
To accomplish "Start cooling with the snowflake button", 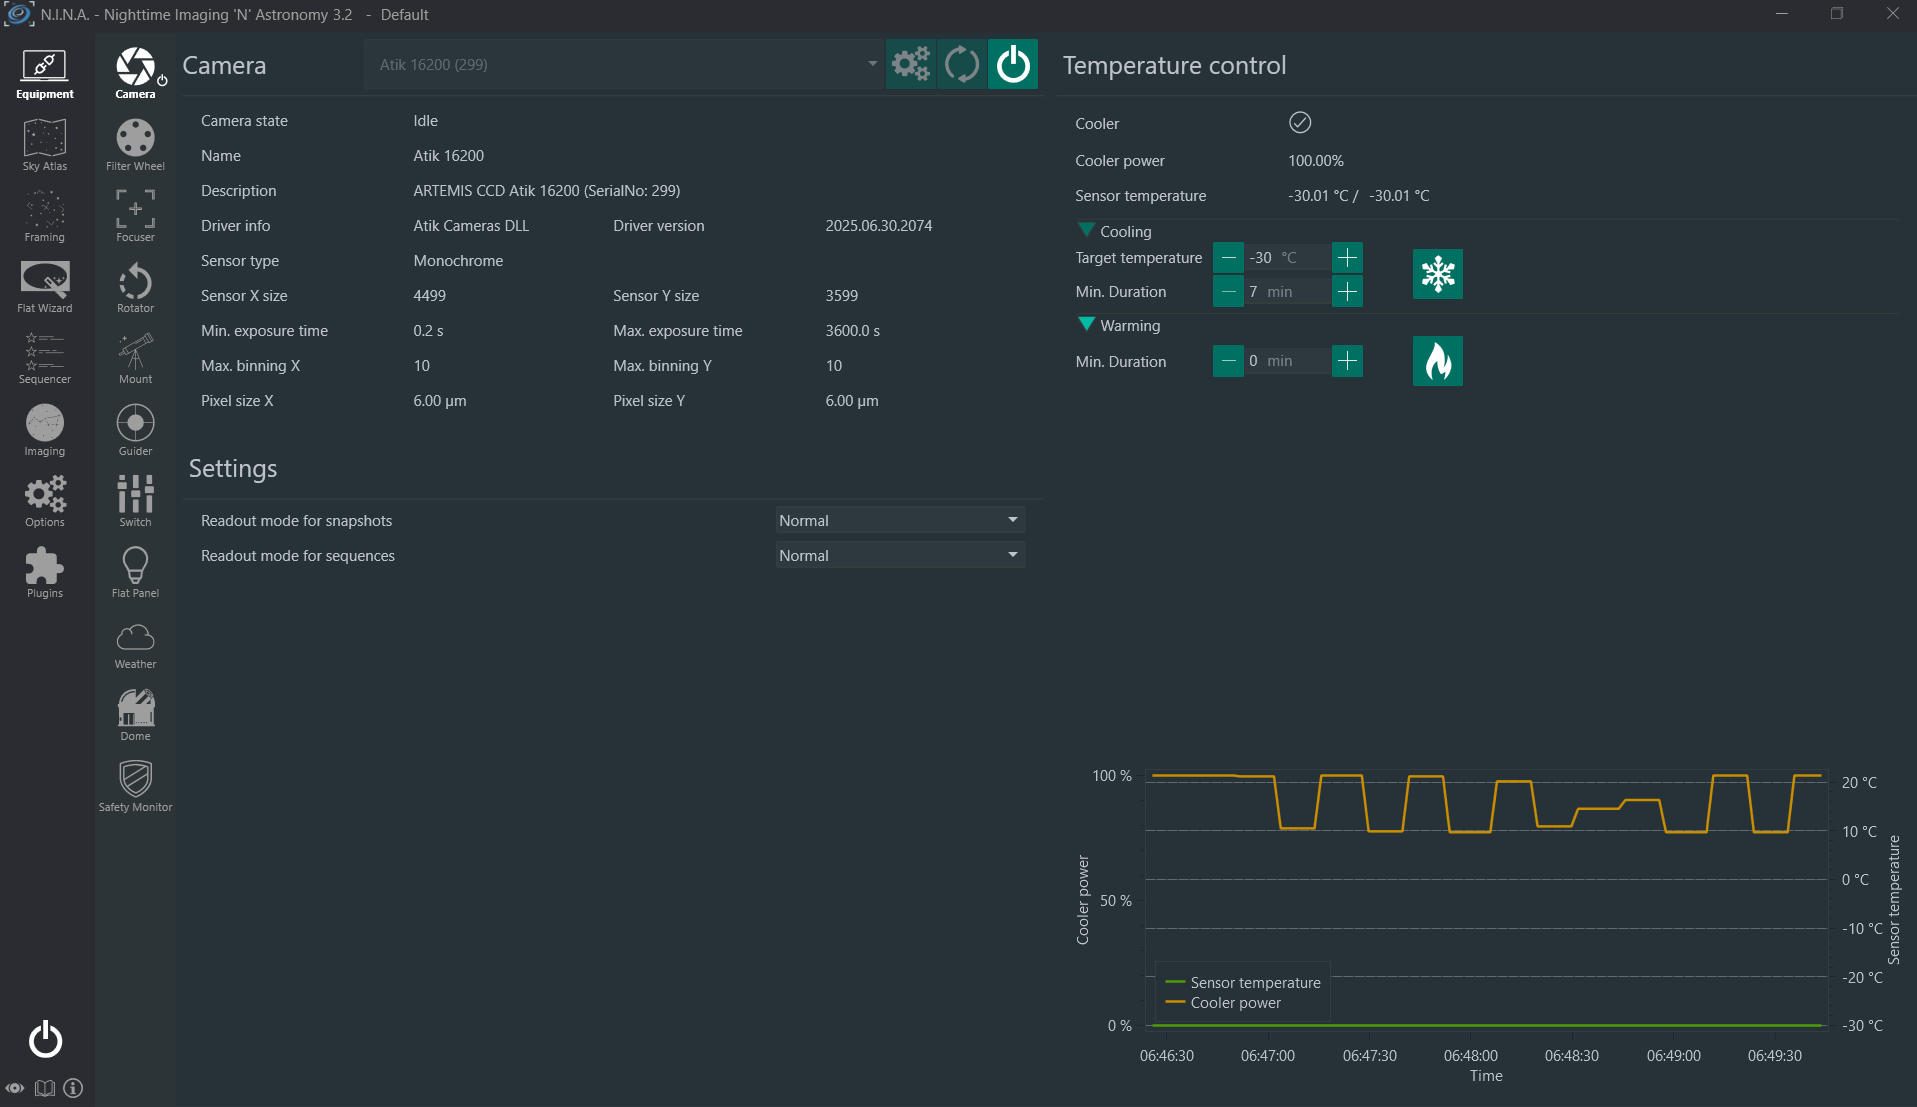I will [x=1437, y=274].
